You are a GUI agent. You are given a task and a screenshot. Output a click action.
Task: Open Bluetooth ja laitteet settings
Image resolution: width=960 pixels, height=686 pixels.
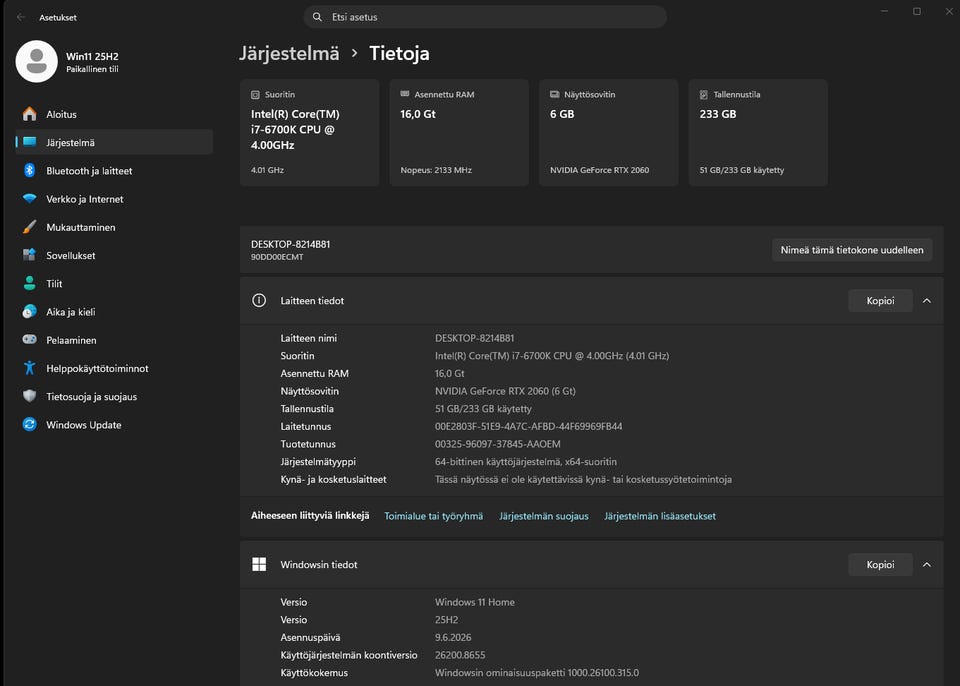114,170
